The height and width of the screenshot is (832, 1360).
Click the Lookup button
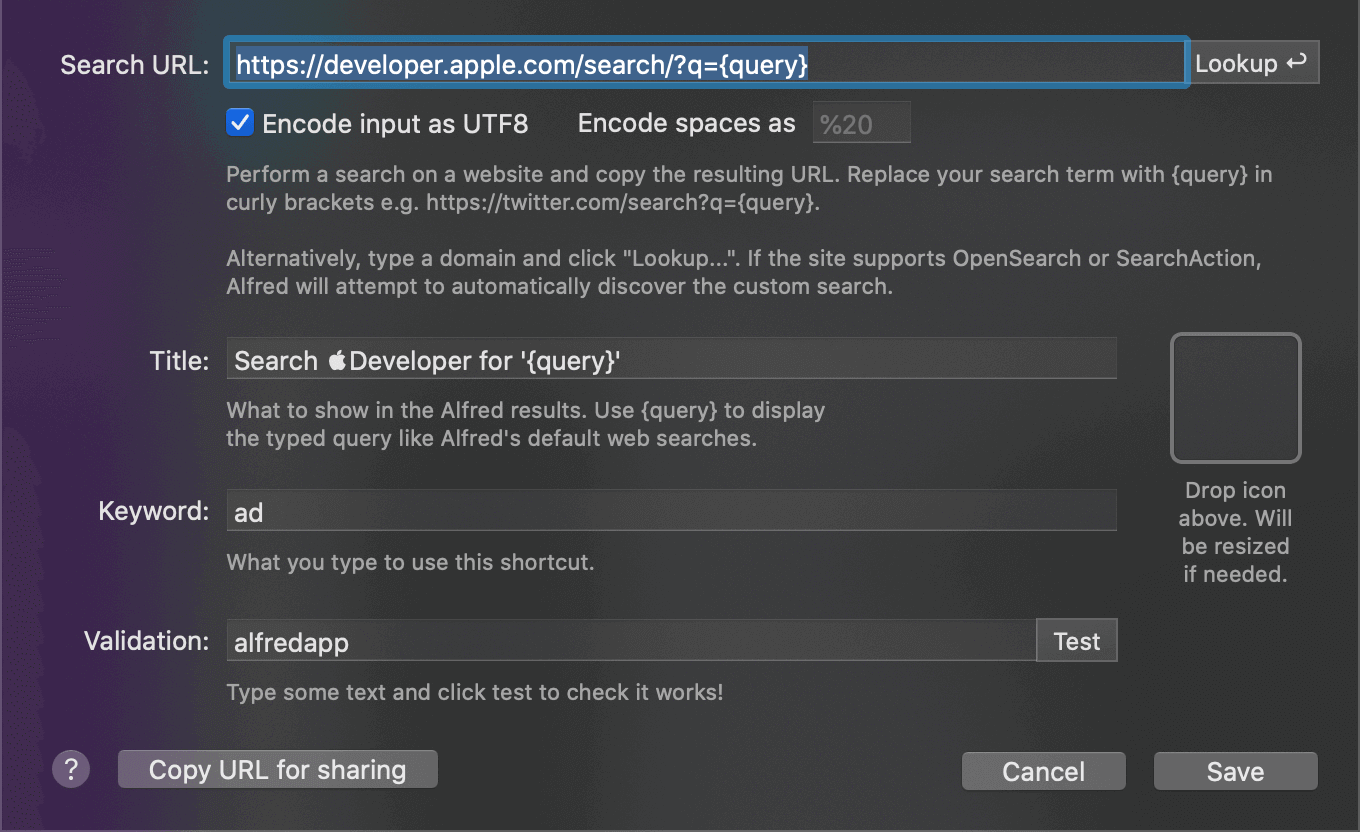point(1255,63)
